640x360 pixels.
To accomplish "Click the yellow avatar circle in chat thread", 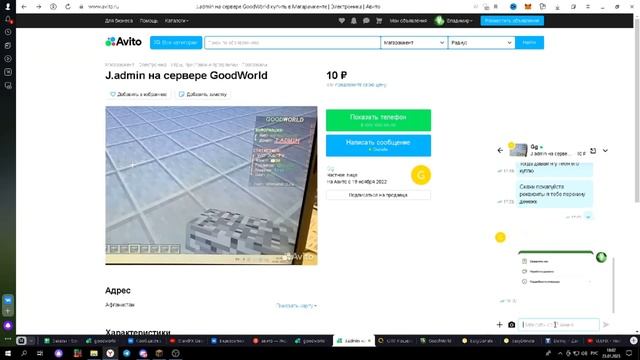I will coord(500,237).
